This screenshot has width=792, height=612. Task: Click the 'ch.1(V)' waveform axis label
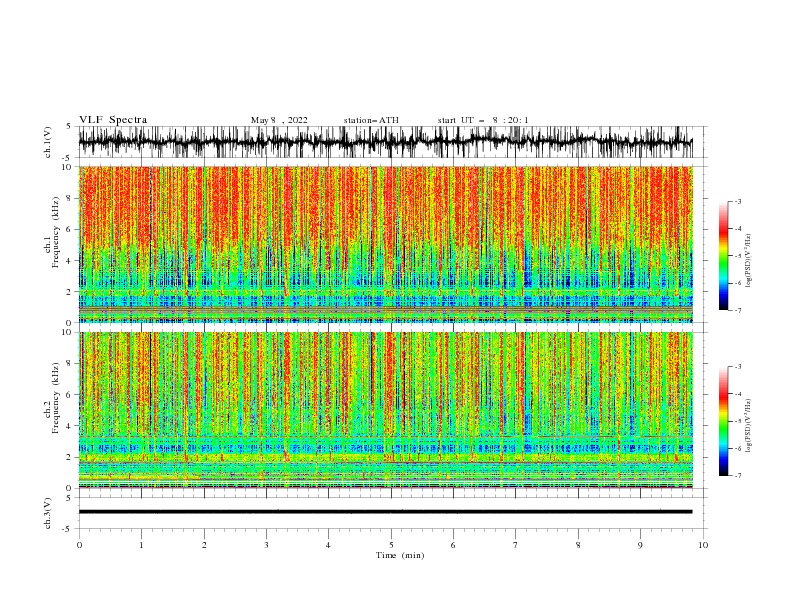coord(48,142)
